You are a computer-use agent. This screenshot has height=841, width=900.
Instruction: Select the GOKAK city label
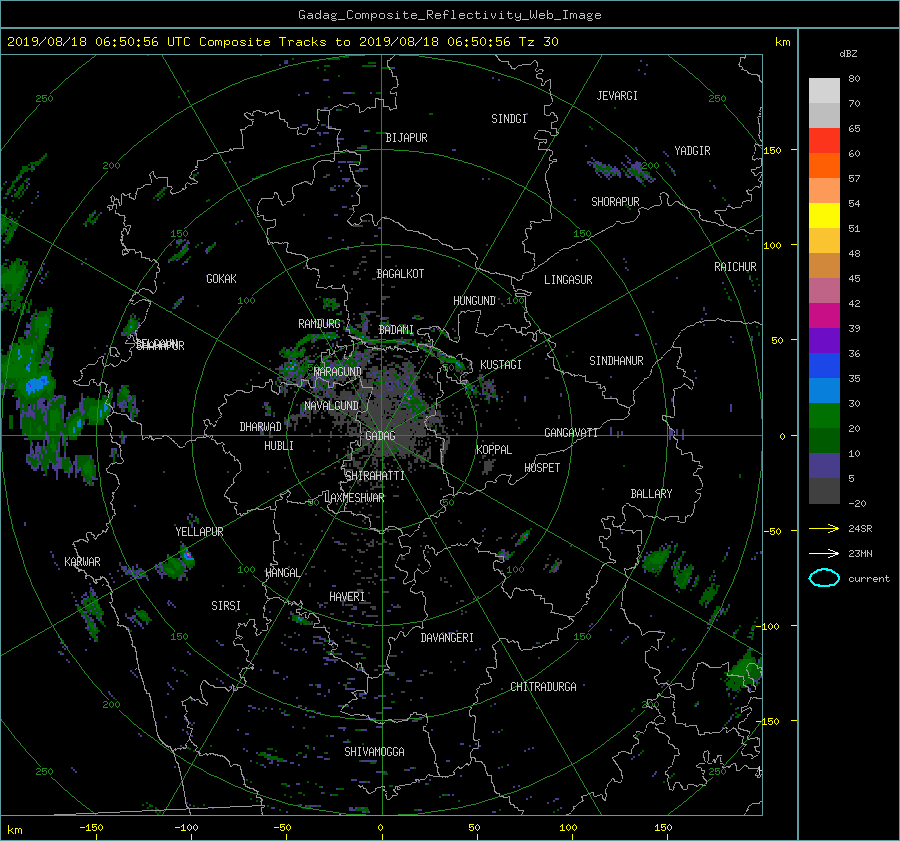point(221,279)
